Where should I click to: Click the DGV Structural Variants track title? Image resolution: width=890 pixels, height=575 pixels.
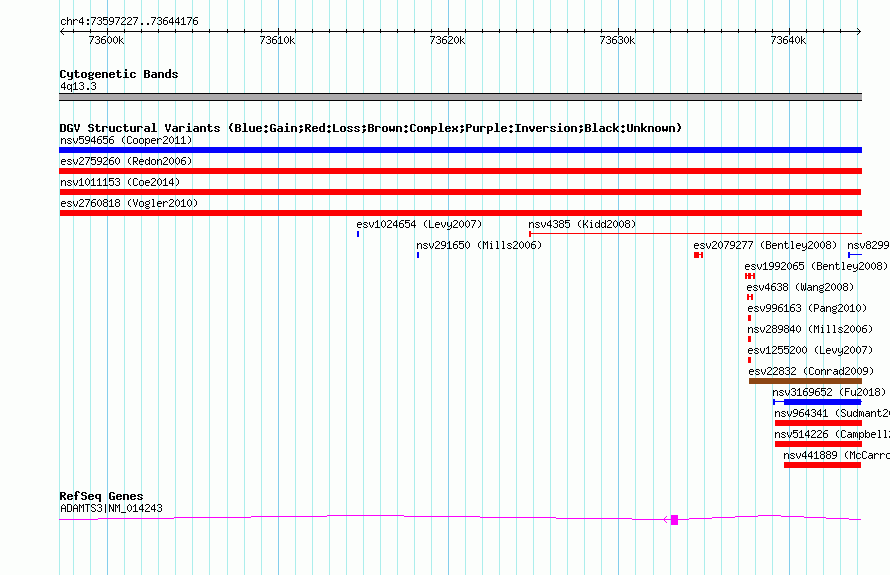pyautogui.click(x=371, y=128)
